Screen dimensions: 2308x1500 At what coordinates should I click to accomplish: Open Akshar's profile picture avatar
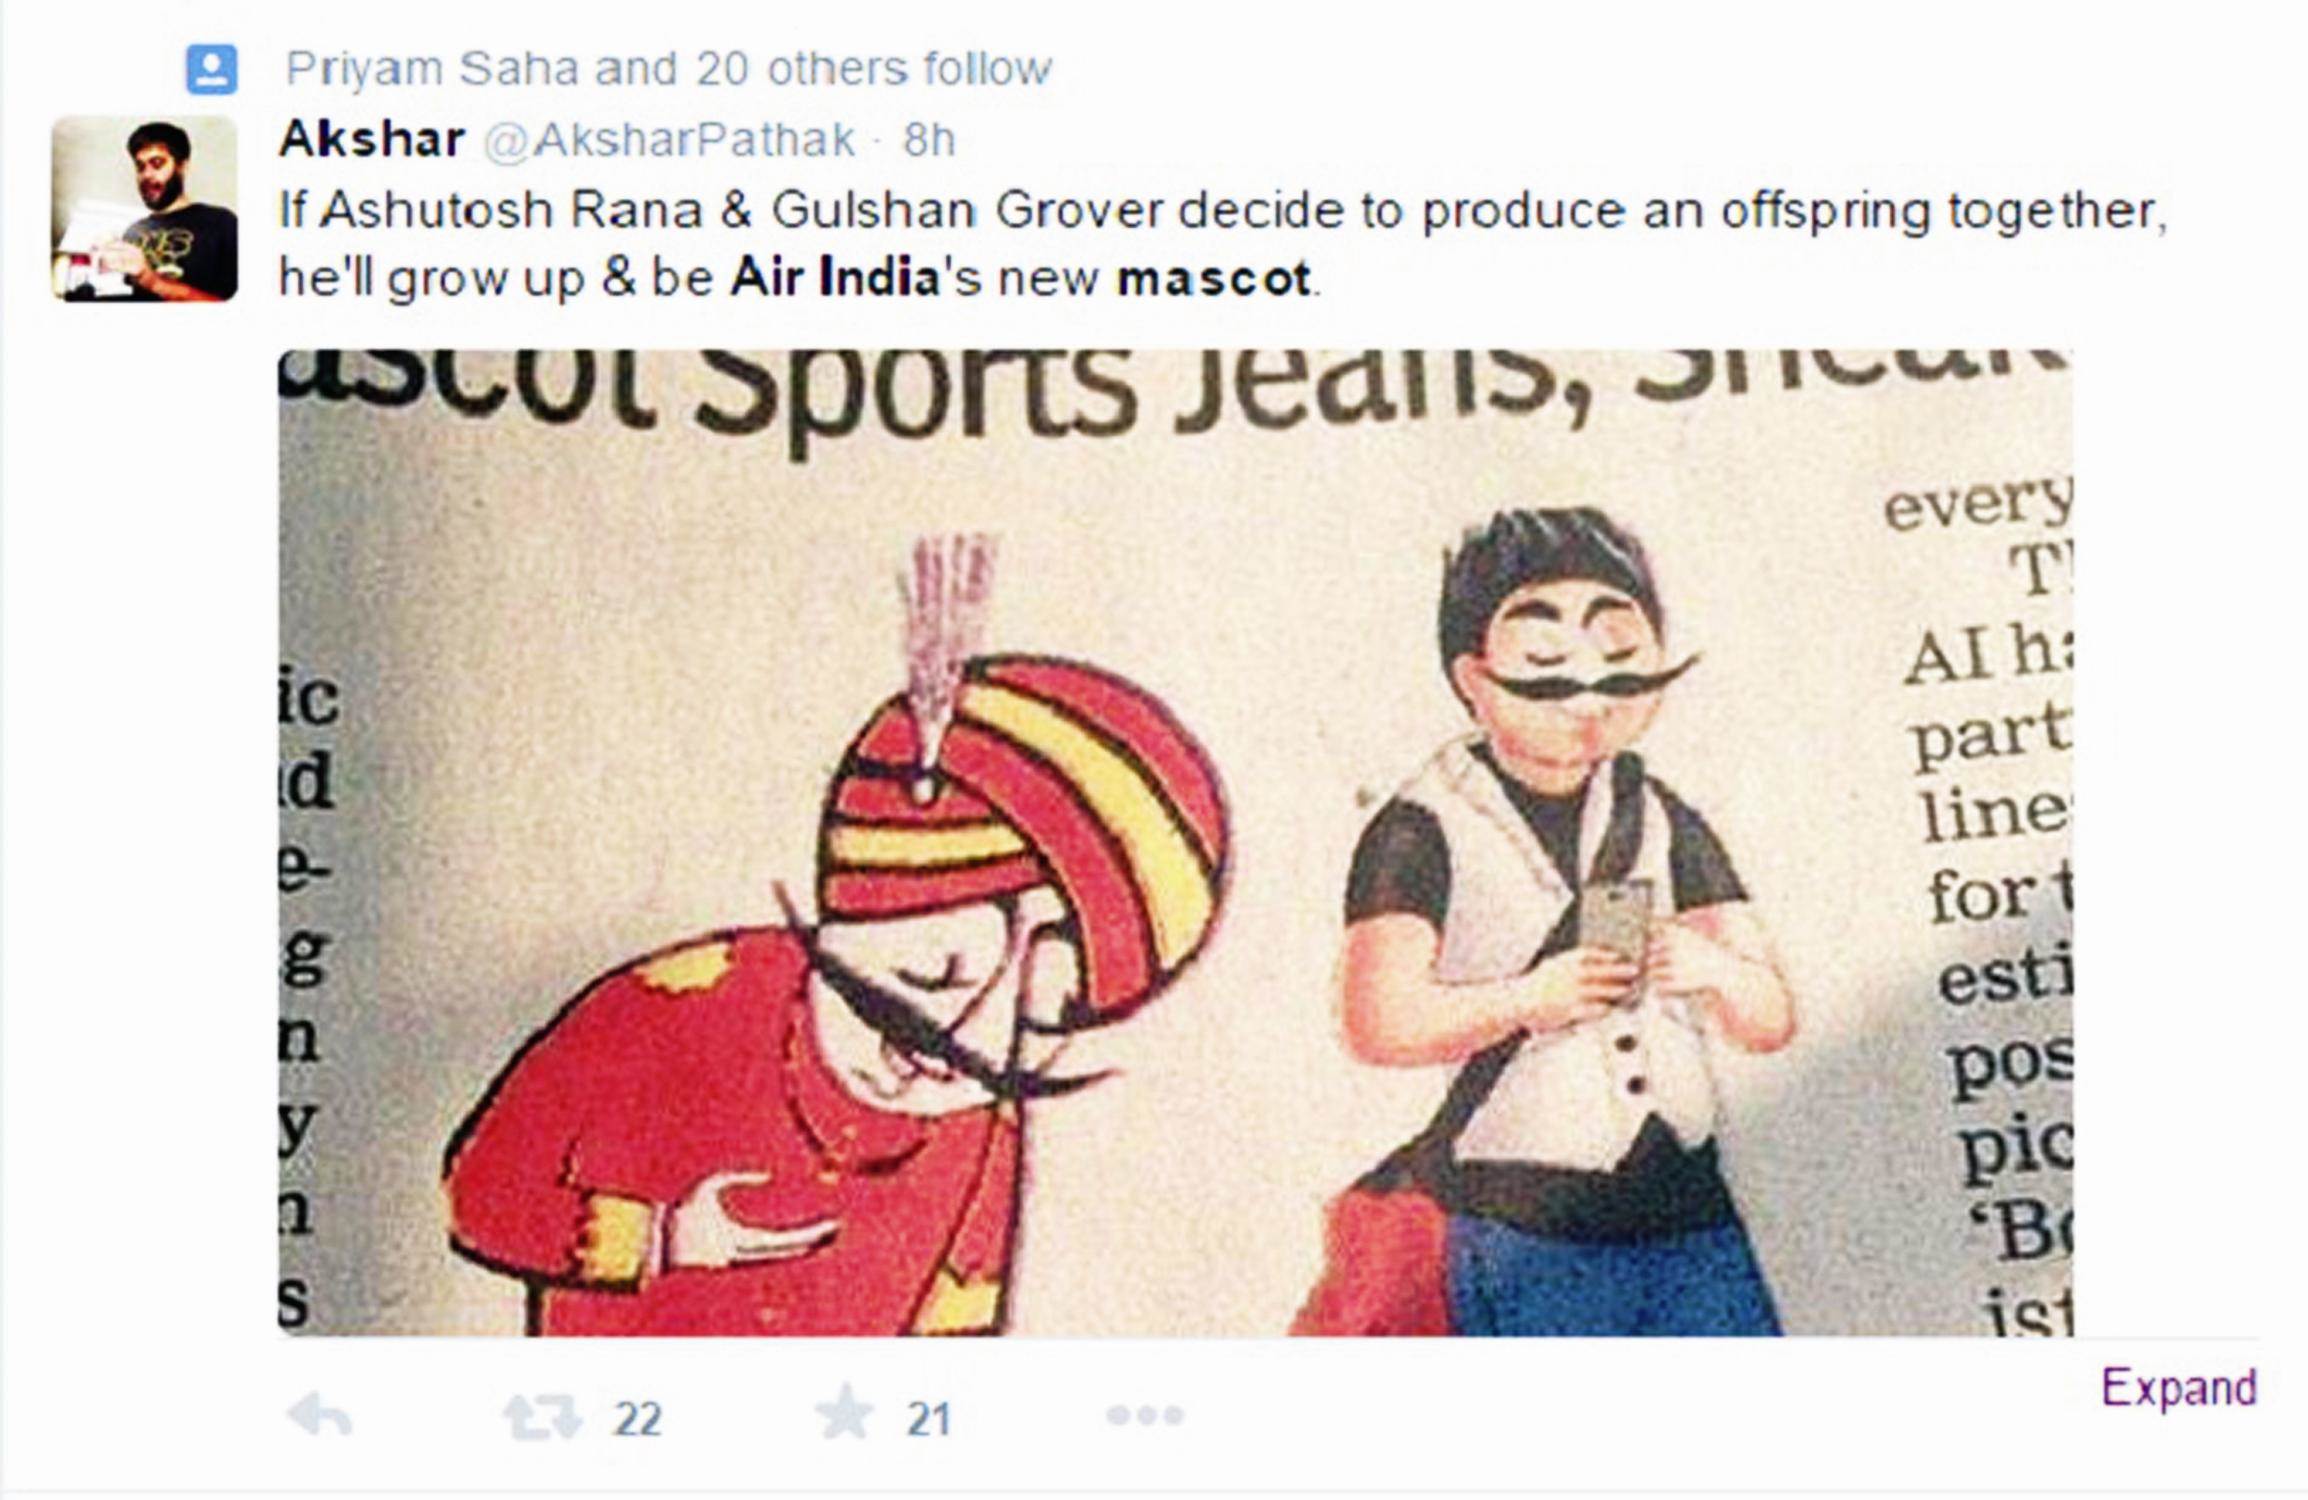click(145, 209)
